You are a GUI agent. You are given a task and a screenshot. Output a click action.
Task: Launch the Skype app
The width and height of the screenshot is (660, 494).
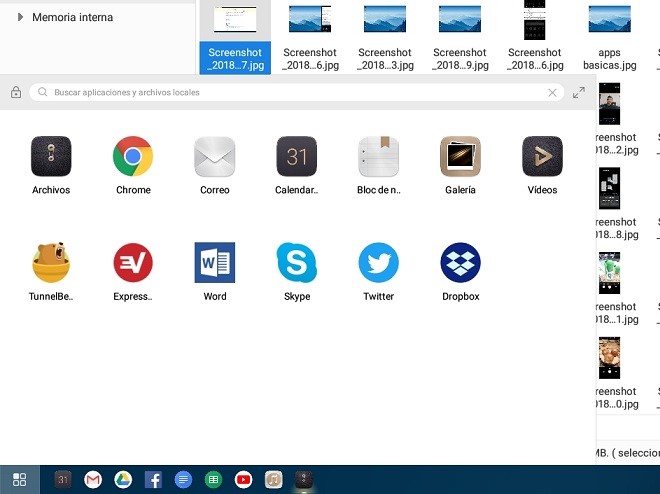point(297,263)
